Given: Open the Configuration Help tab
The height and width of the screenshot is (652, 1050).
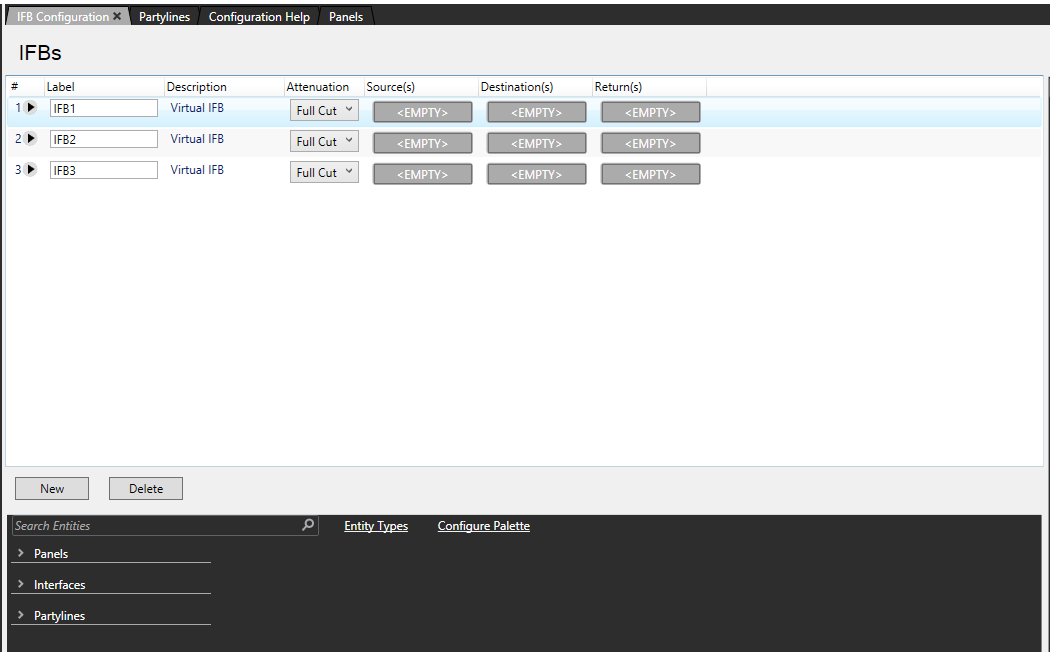Looking at the screenshot, I should (x=259, y=17).
